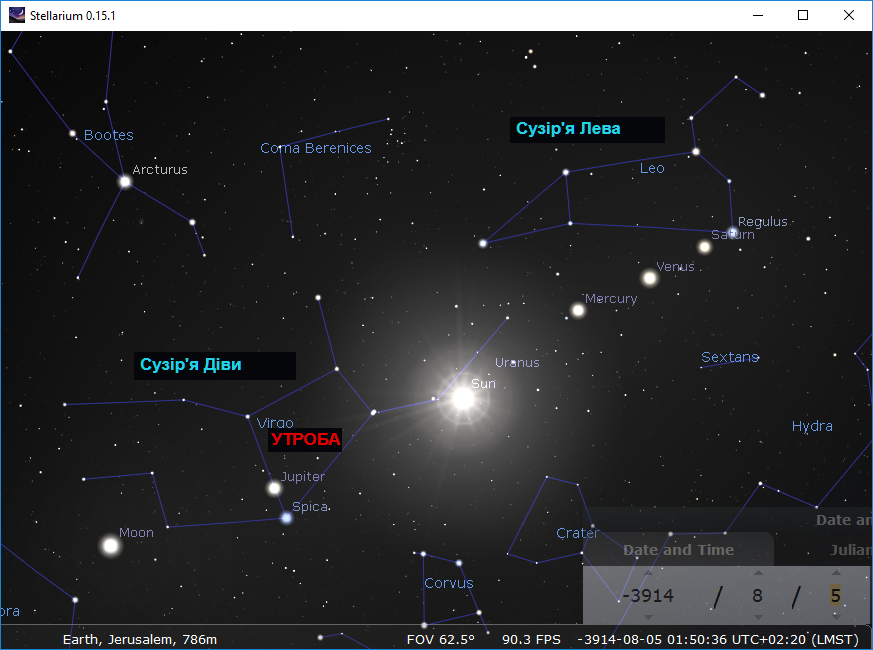Click the Stellarium app icon in title bar

coord(17,15)
